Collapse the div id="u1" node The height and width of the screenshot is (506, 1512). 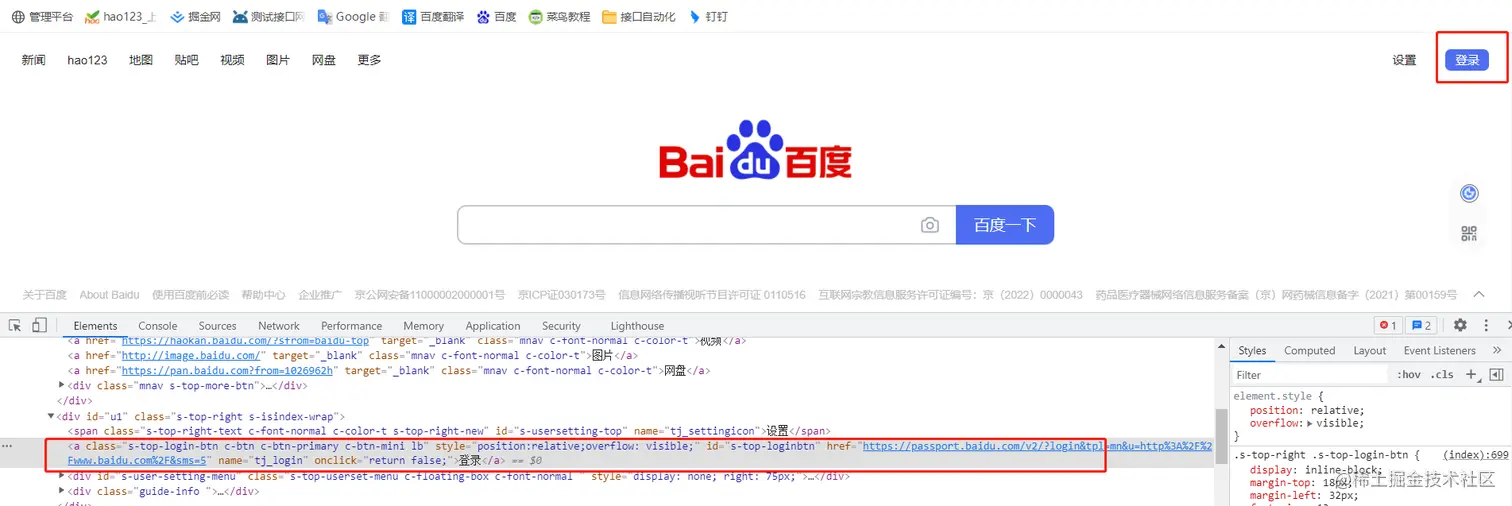(x=51, y=416)
